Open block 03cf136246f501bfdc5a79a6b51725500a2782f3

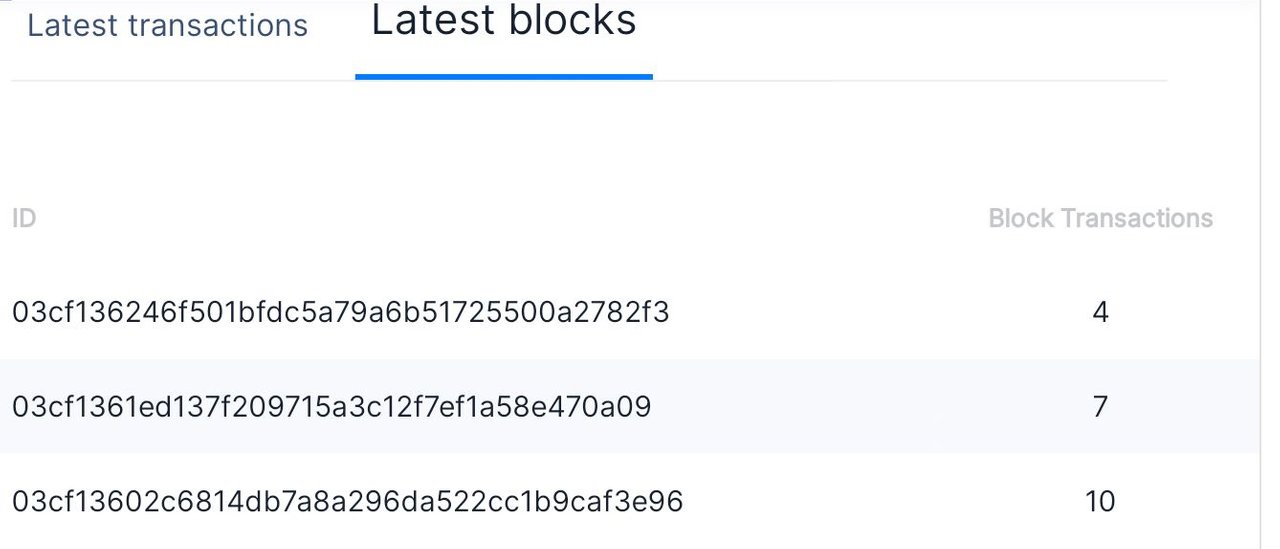pos(340,313)
